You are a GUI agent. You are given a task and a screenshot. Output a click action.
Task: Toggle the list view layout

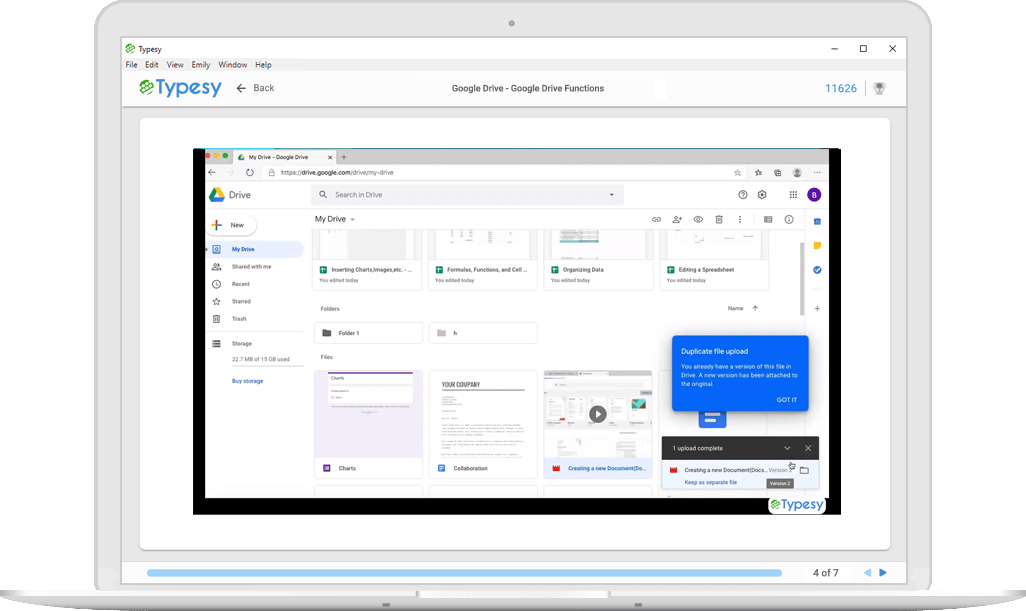coord(768,219)
